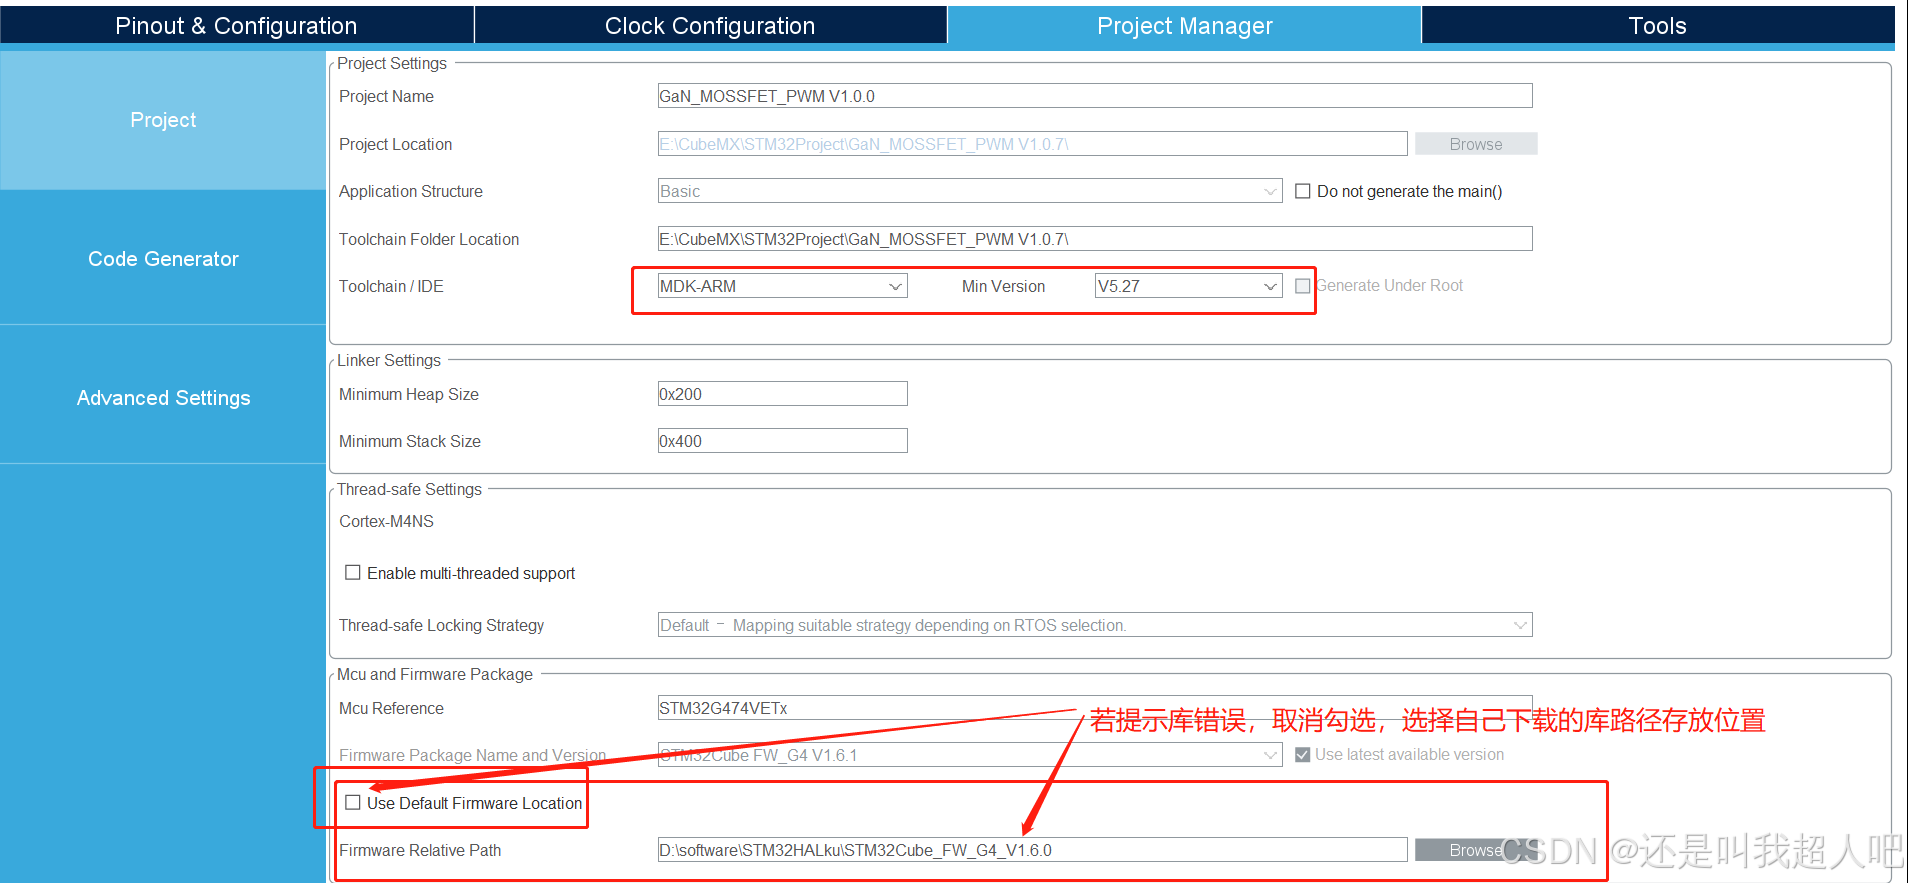
Task: Enable multi-threaded support checkbox
Action: pos(353,573)
